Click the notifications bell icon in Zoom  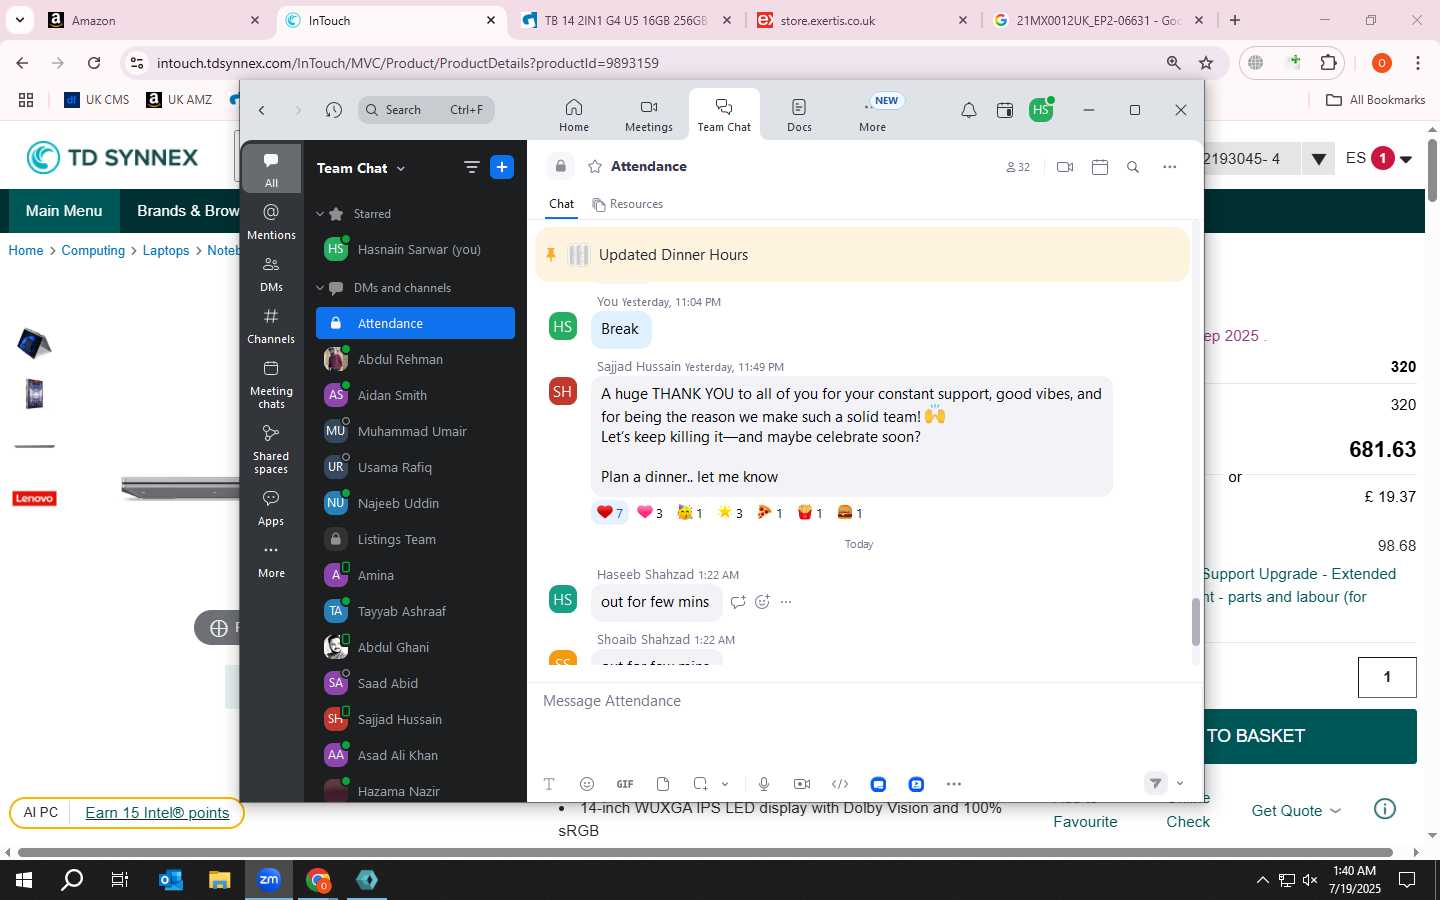point(969,110)
